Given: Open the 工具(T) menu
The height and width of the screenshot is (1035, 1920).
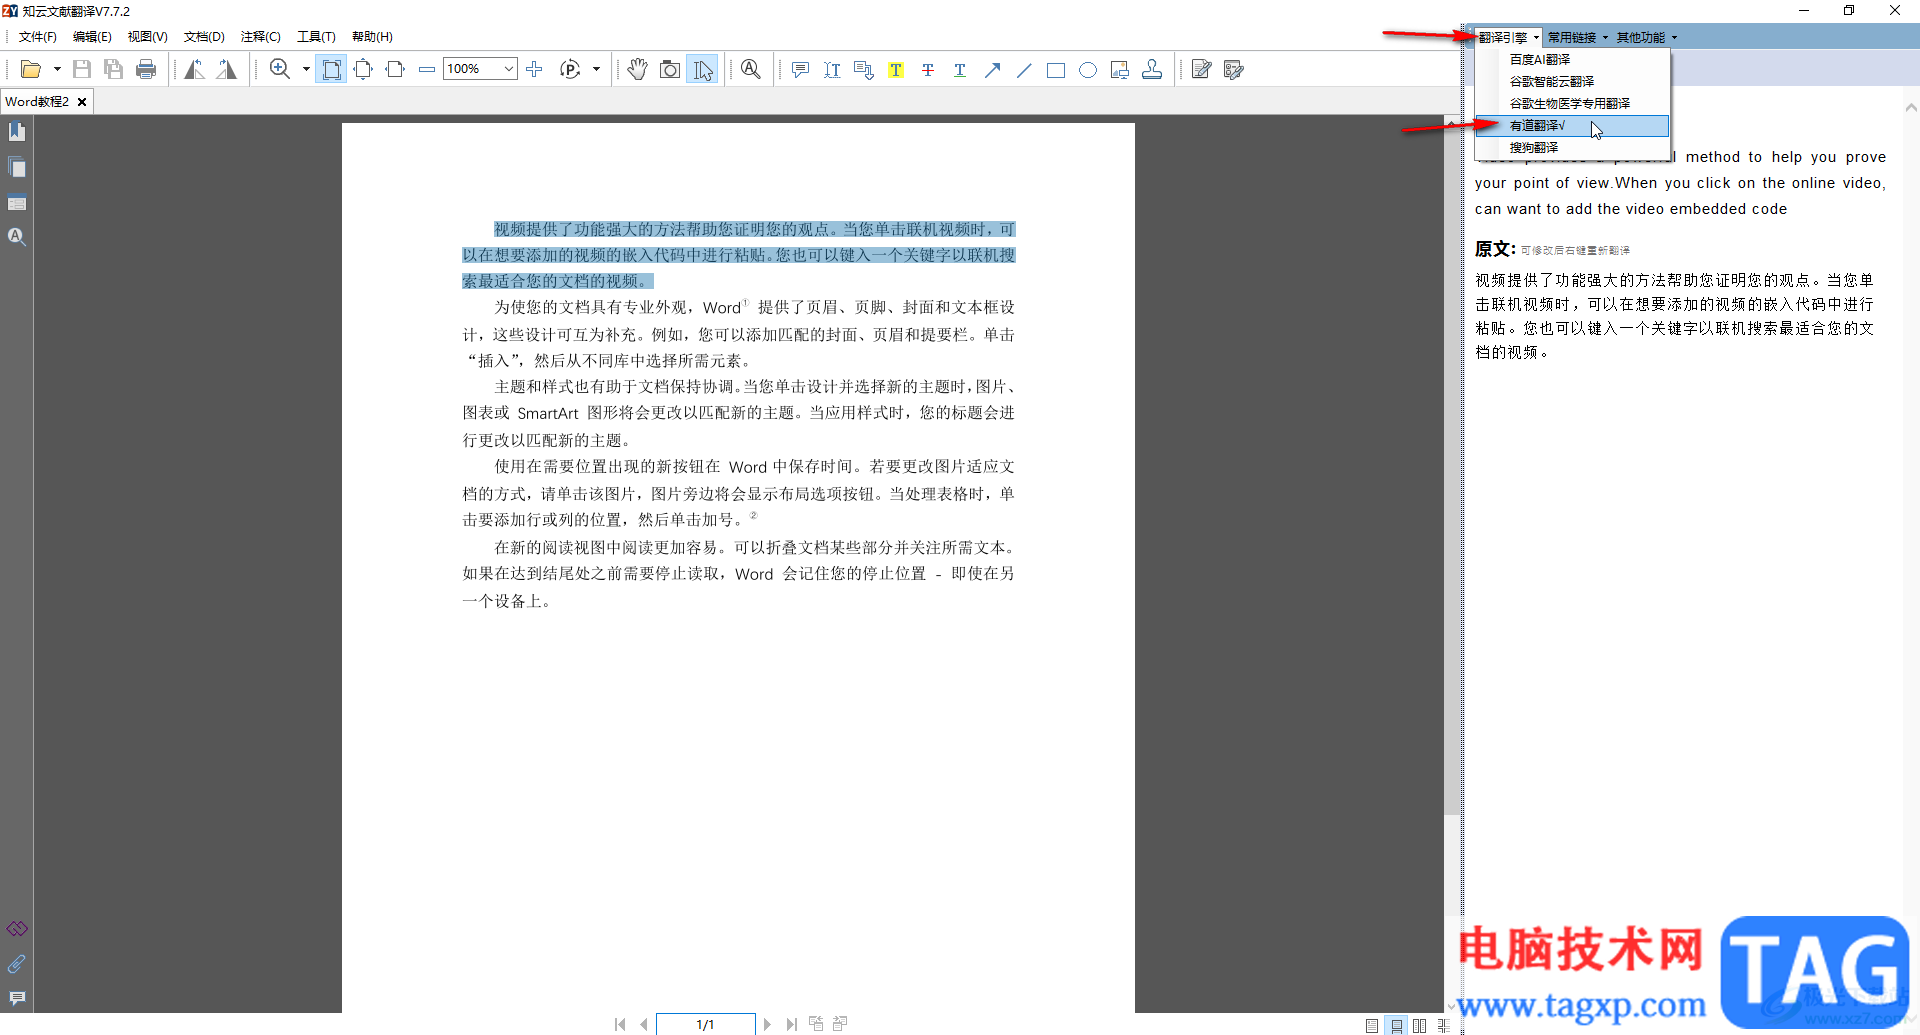Looking at the screenshot, I should [x=316, y=37].
